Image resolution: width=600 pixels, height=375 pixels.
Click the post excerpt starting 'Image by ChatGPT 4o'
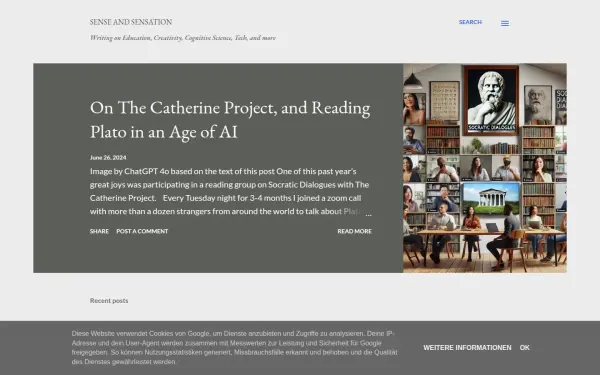(x=230, y=191)
